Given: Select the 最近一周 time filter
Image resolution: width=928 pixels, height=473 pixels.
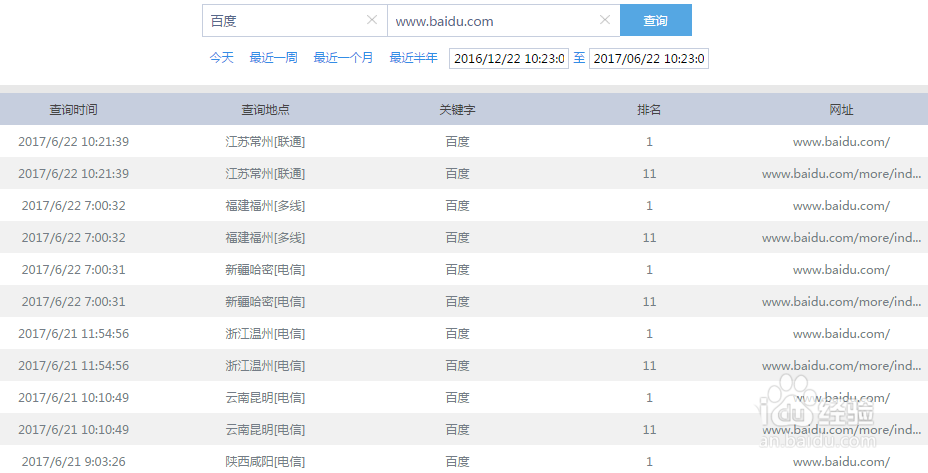Looking at the screenshot, I should 273,58.
